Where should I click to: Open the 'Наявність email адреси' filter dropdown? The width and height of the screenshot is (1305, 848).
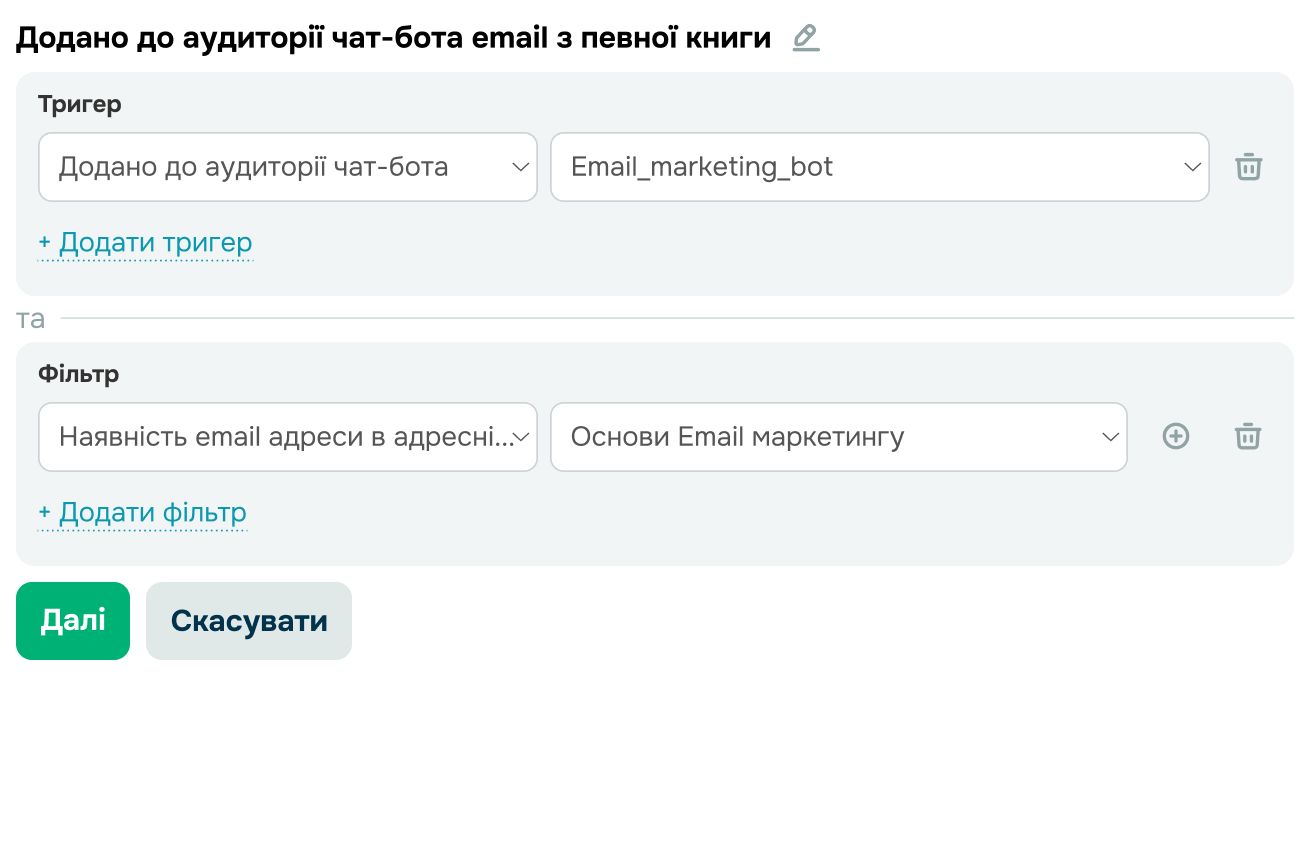tap(288, 437)
